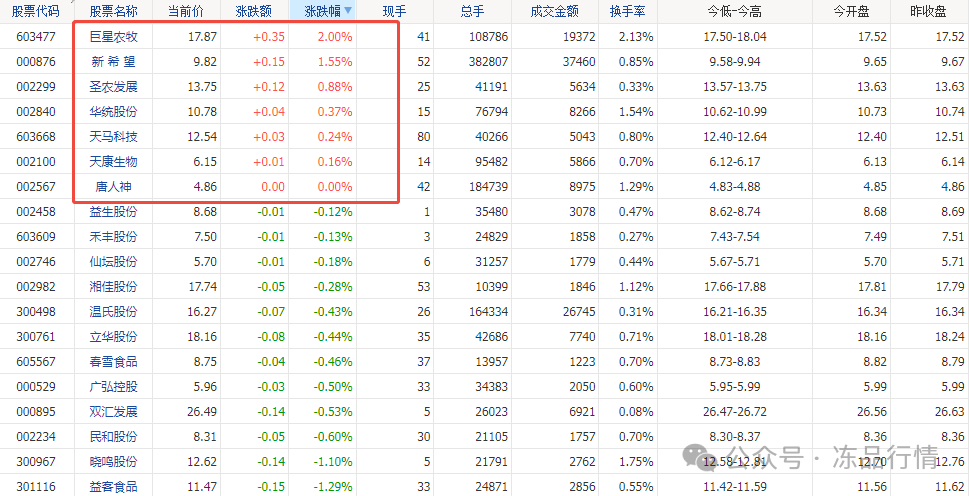Select stock code 002299
Viewport: 969px width, 496px height.
click(x=36, y=87)
